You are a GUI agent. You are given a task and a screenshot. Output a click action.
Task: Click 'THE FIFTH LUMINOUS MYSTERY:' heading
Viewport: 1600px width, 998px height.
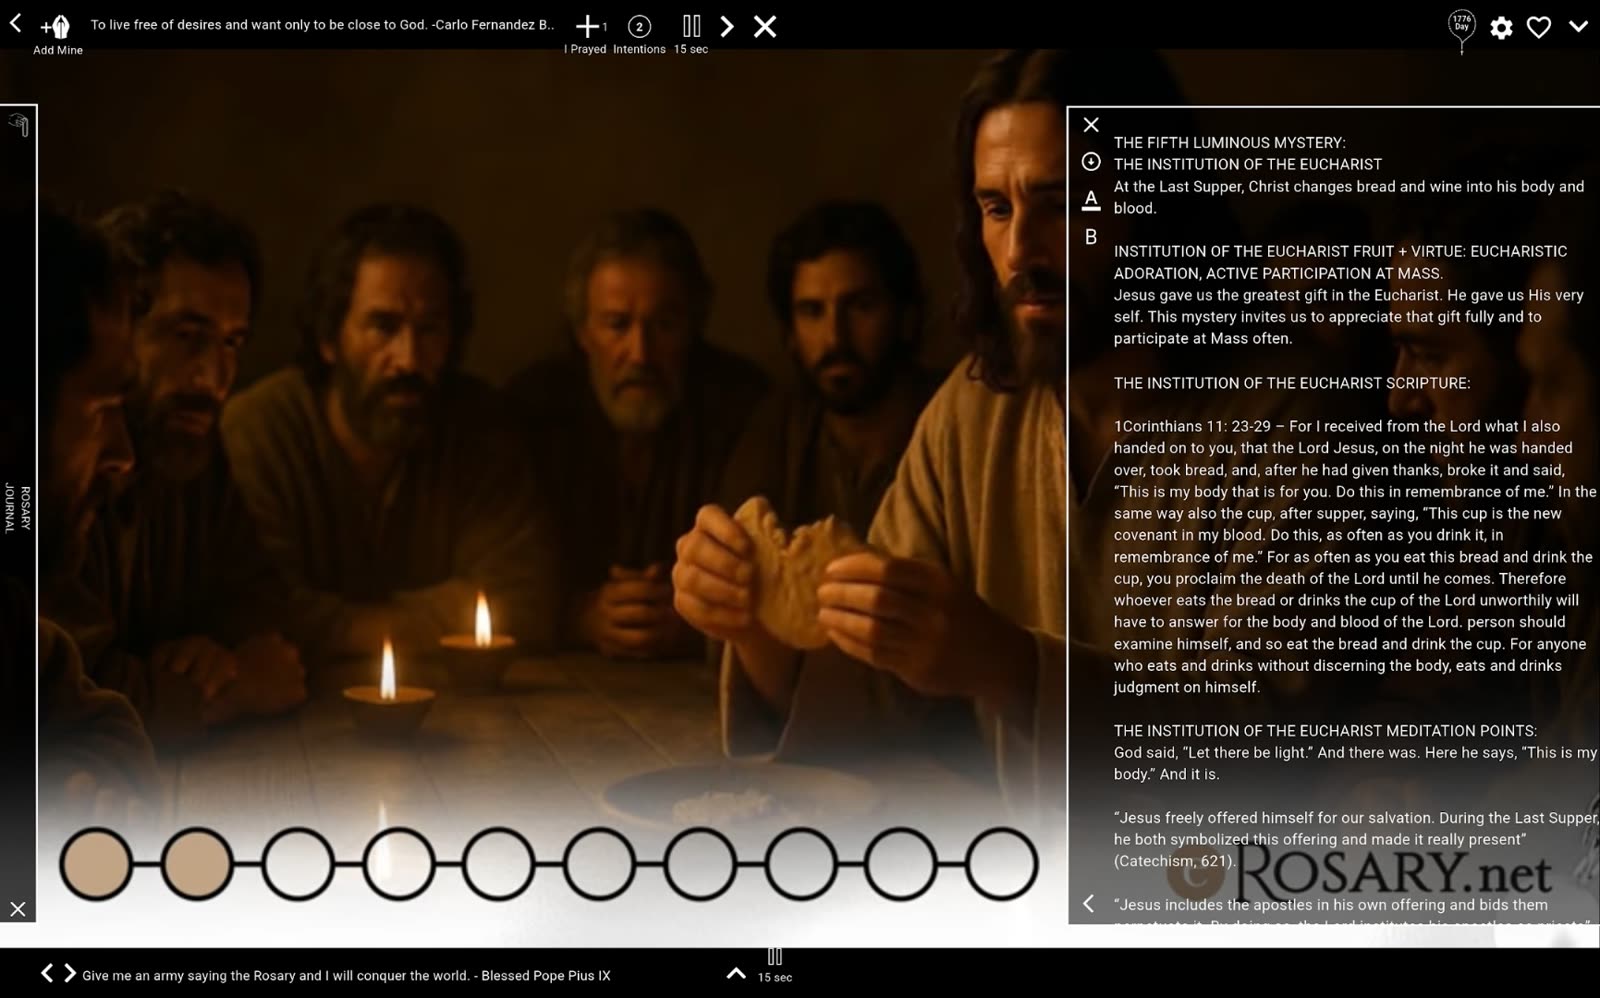coord(1230,143)
